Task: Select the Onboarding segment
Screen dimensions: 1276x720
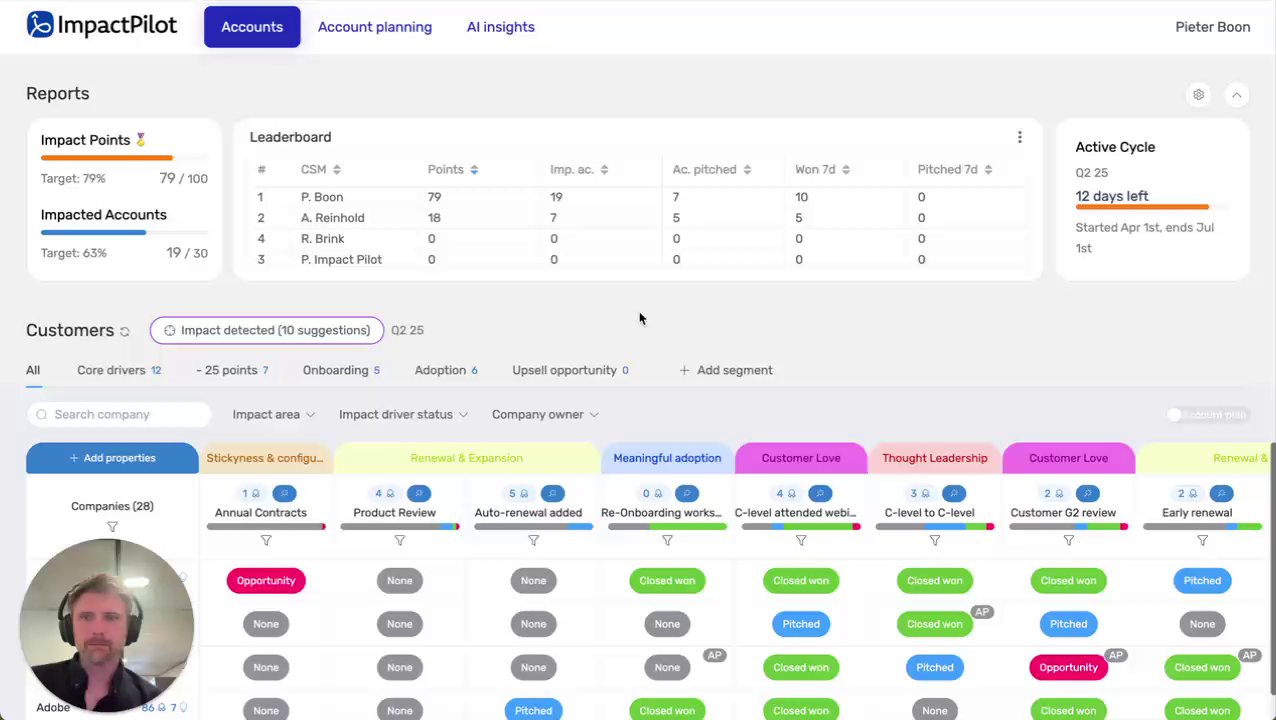Action: (341, 370)
